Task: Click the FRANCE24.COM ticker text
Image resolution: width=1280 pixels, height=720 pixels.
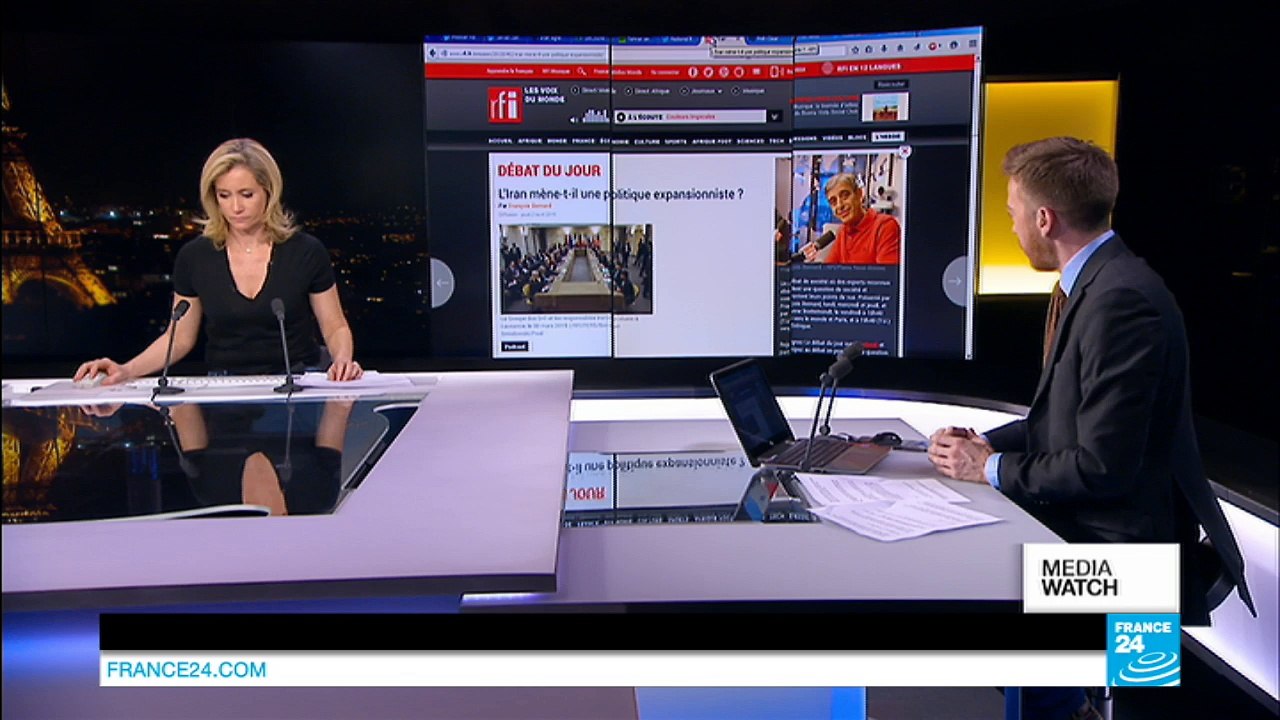Action: click(x=186, y=670)
